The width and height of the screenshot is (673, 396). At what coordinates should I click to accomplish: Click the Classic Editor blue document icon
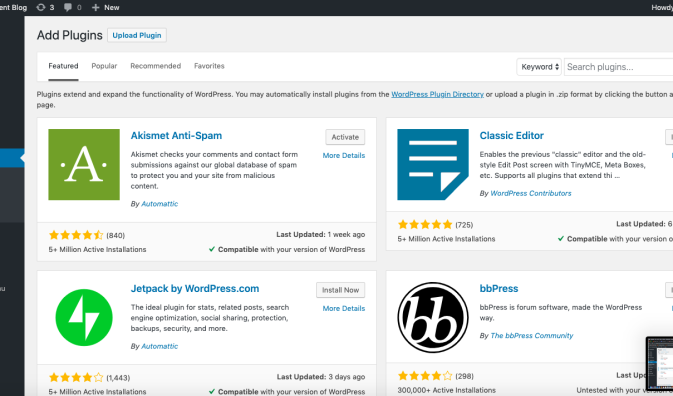(433, 164)
